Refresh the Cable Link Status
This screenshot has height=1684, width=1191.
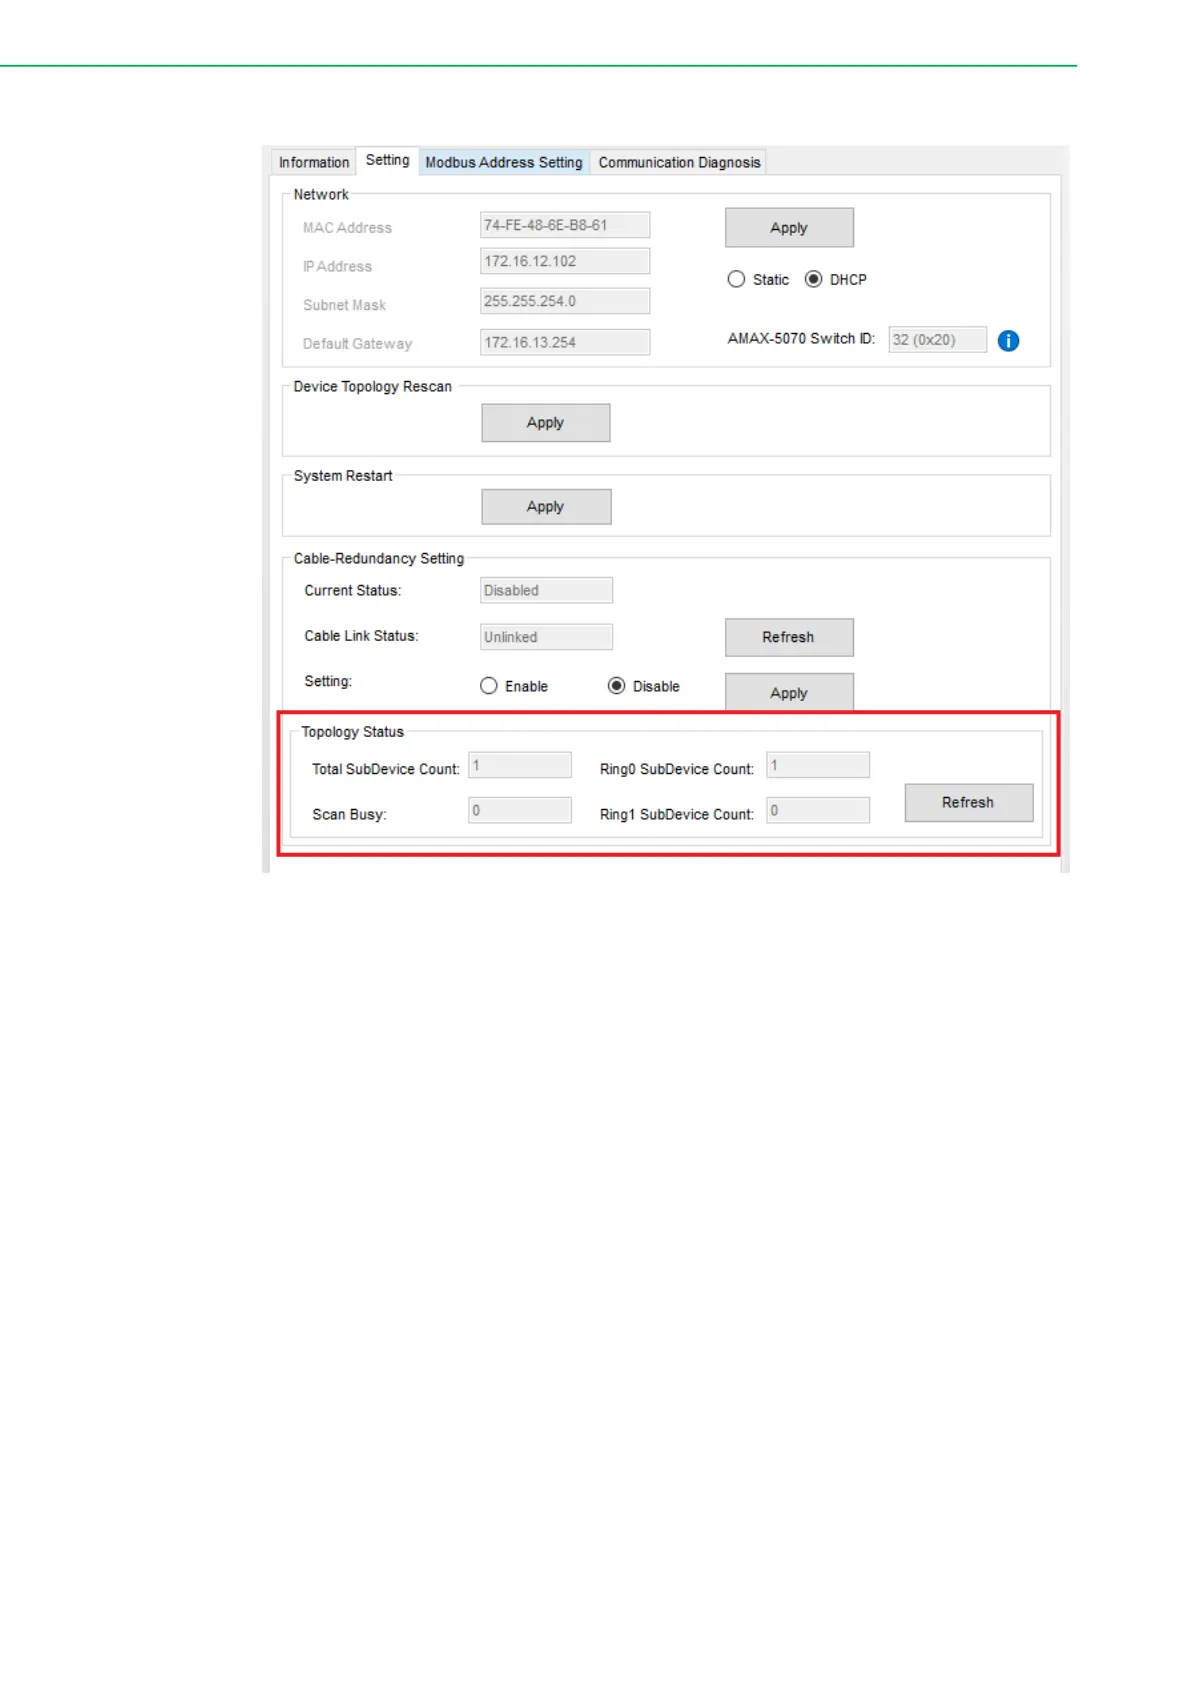click(x=788, y=637)
